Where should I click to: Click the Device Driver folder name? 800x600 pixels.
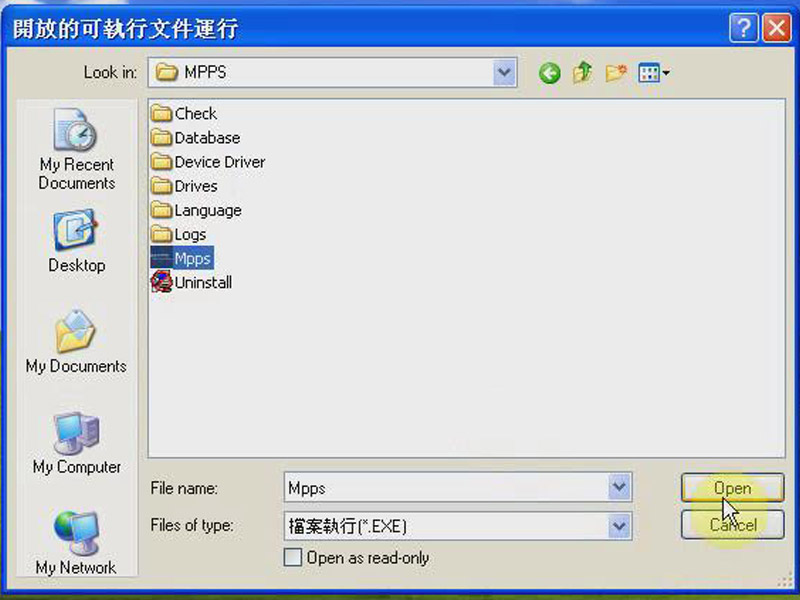tap(219, 162)
